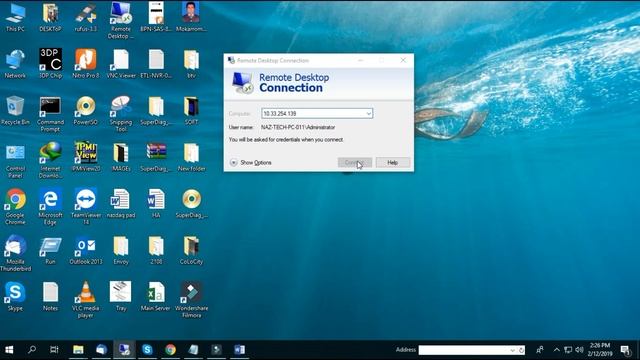
Task: Close the Remote Desktop Connection window
Action: pos(403,60)
